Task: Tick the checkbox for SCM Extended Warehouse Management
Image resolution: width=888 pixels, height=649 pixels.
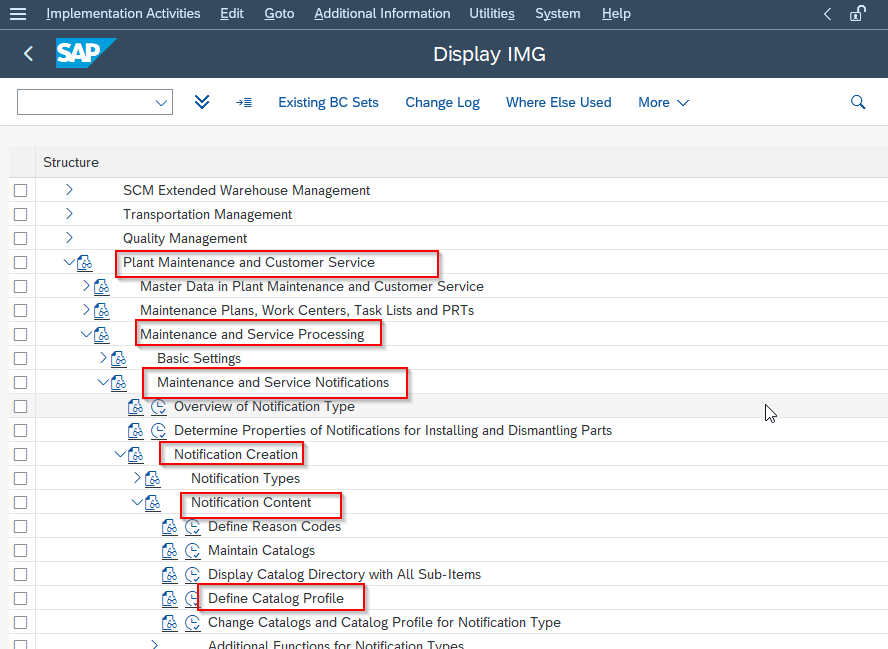Action: click(20, 190)
